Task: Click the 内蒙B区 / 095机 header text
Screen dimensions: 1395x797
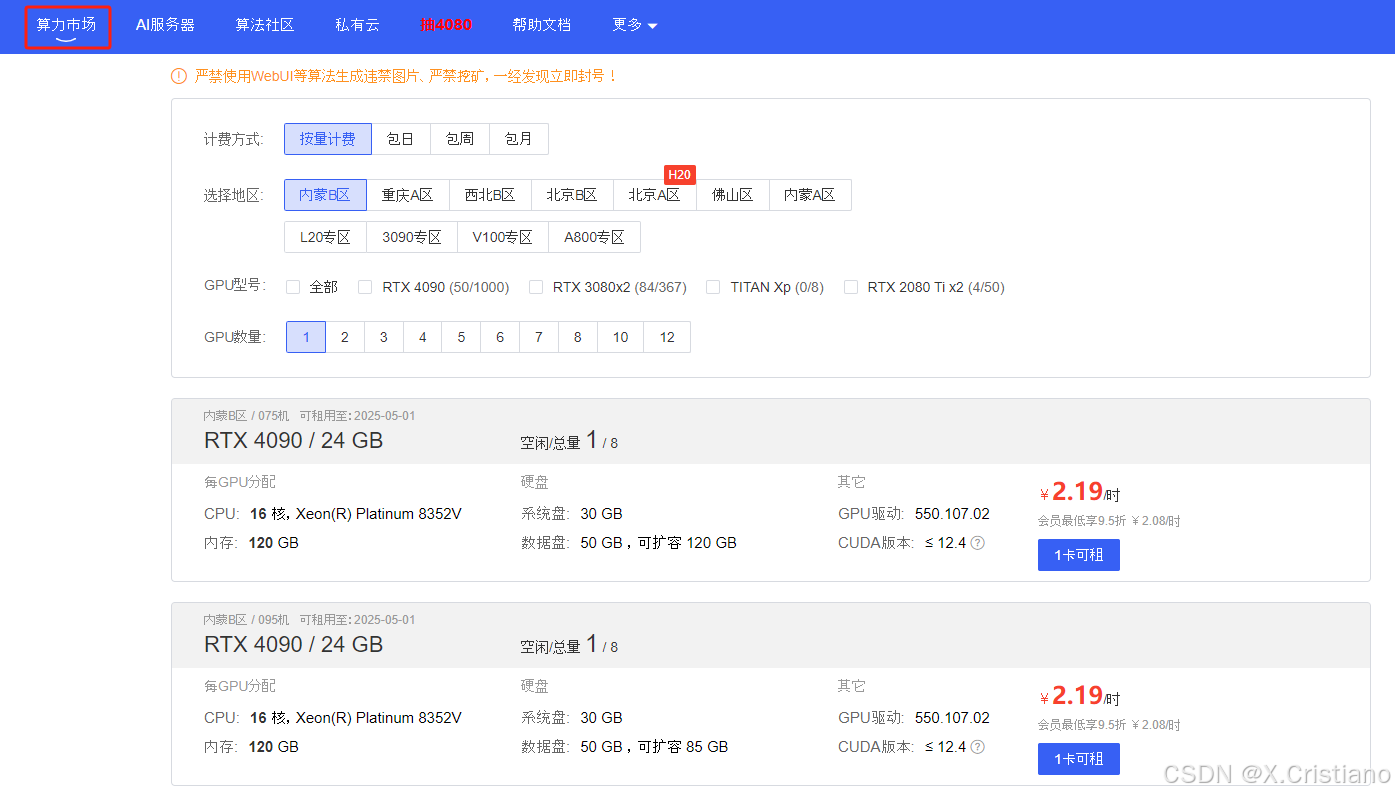Action: (x=246, y=620)
